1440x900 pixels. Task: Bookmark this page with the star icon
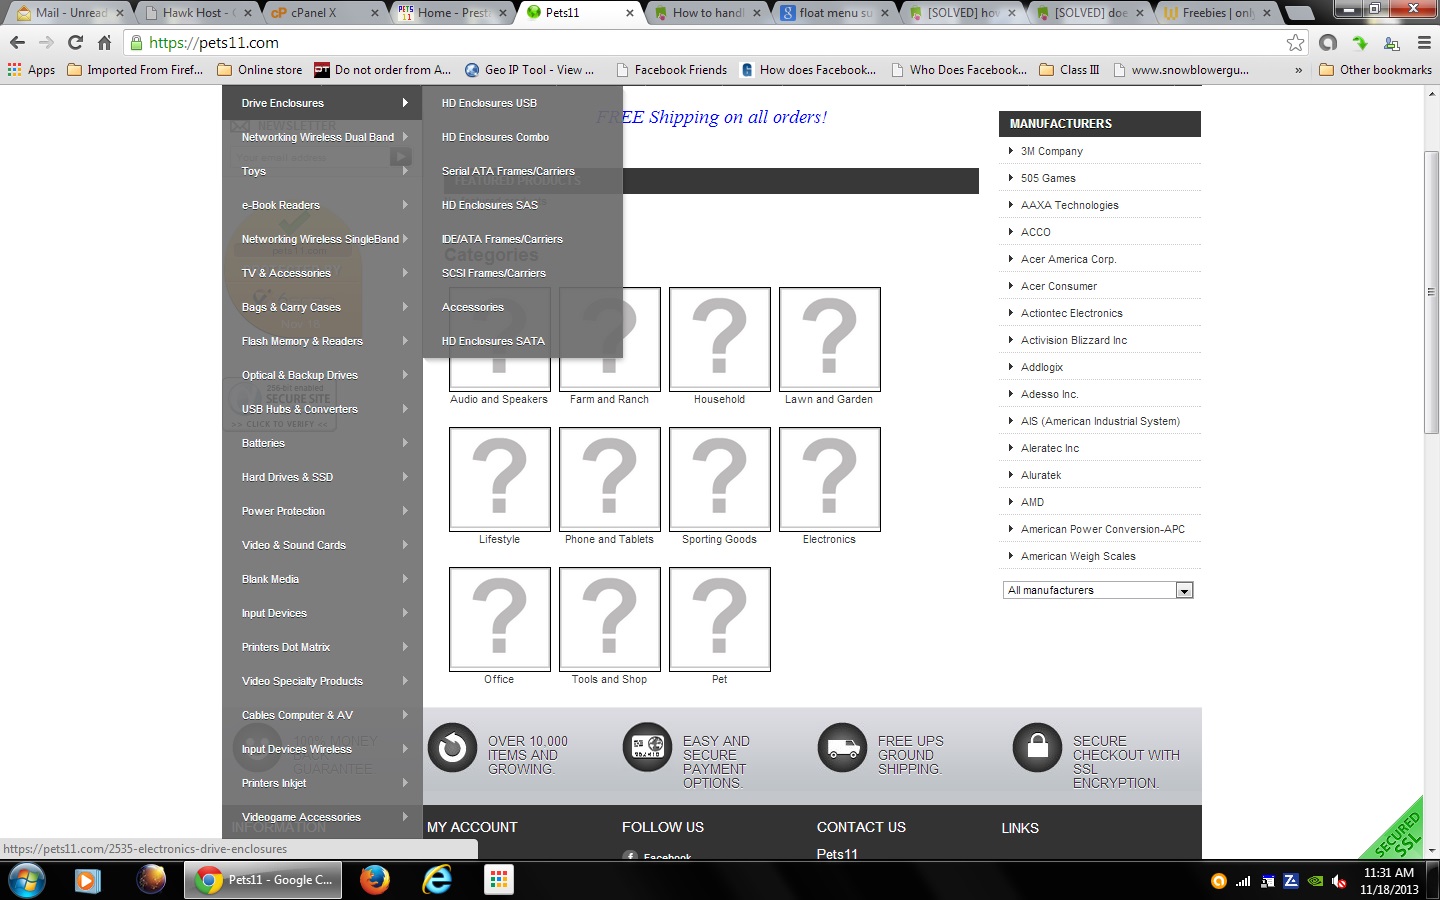tap(1296, 42)
